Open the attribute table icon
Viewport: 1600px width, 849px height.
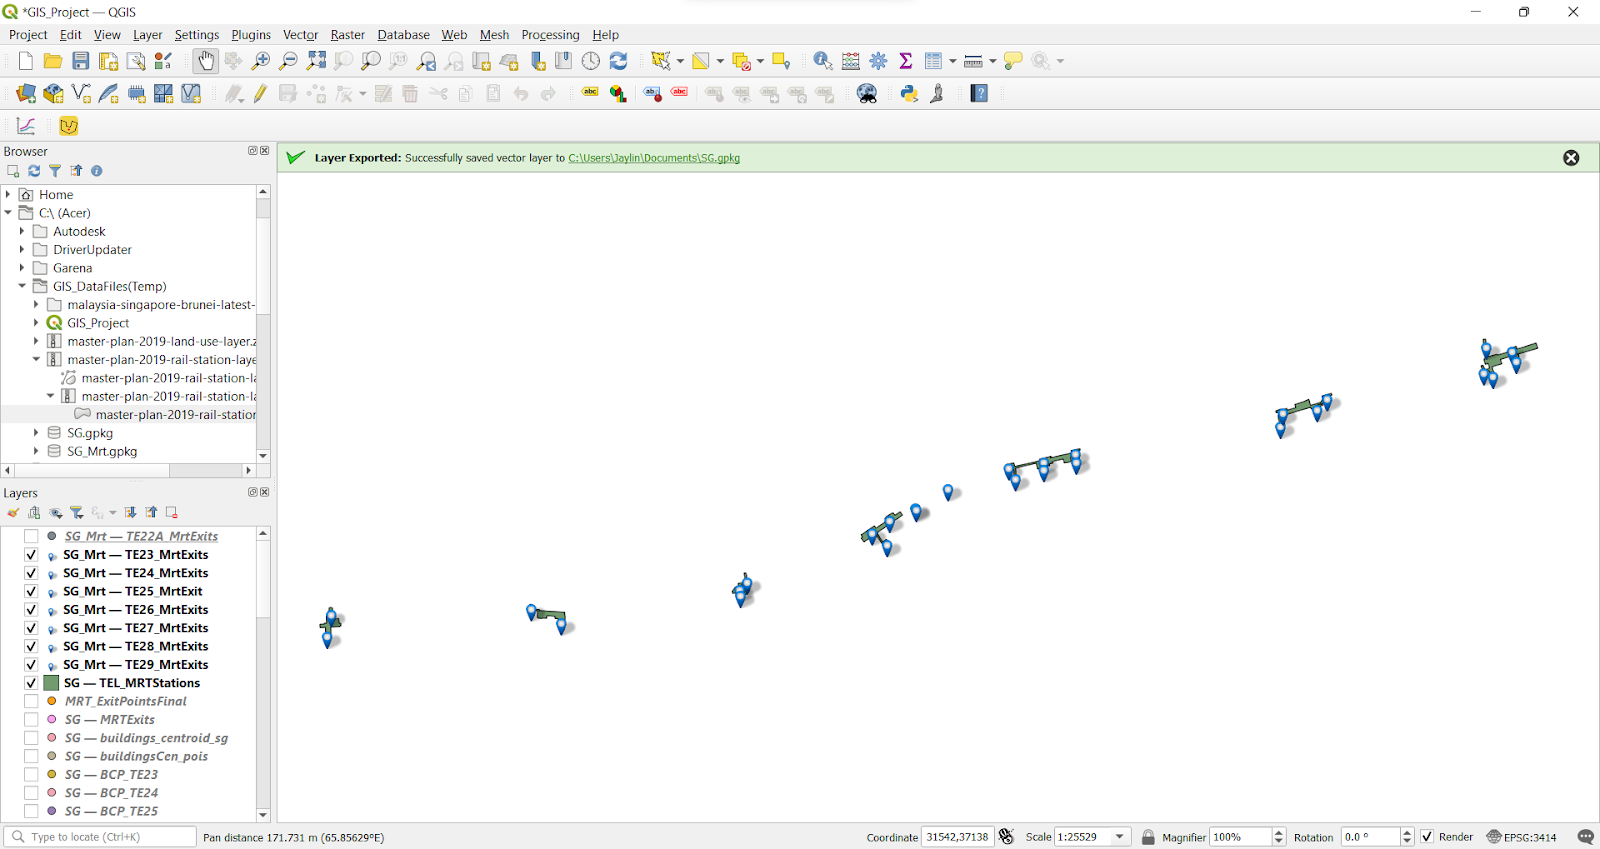click(851, 61)
